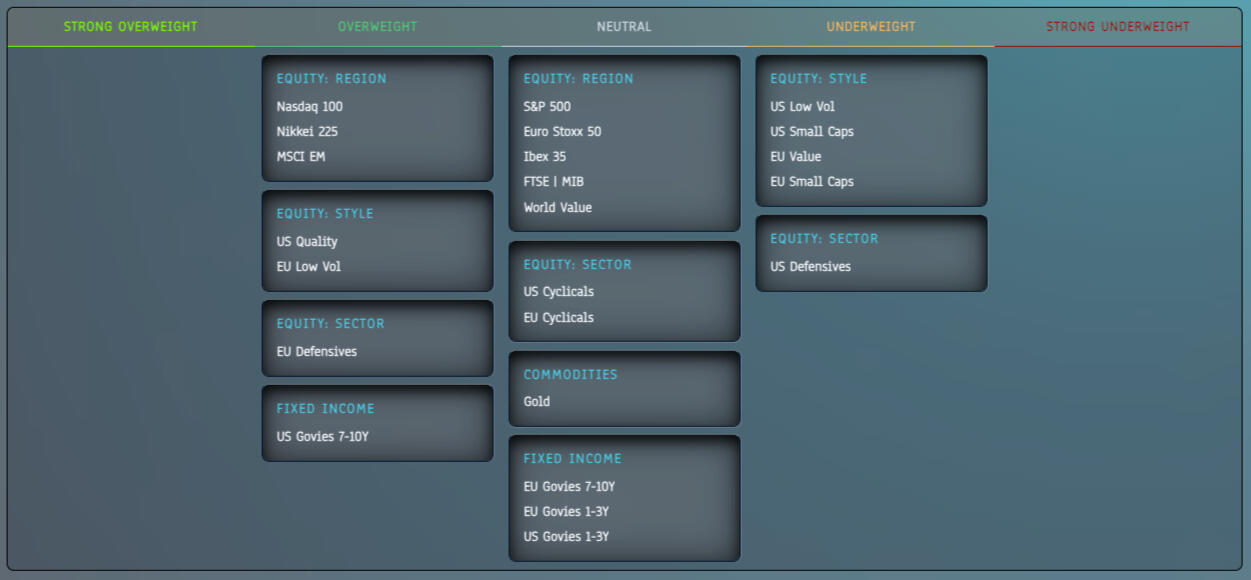Screen dimensions: 1251x580
Task: Select EU Govies 1-3Y entry
Action: pos(566,512)
